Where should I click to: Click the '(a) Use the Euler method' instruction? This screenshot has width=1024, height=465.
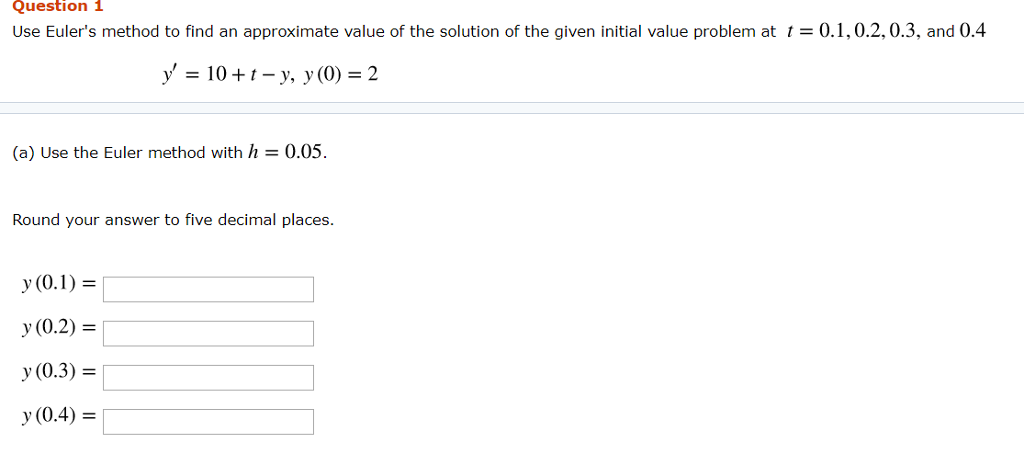click(x=170, y=153)
